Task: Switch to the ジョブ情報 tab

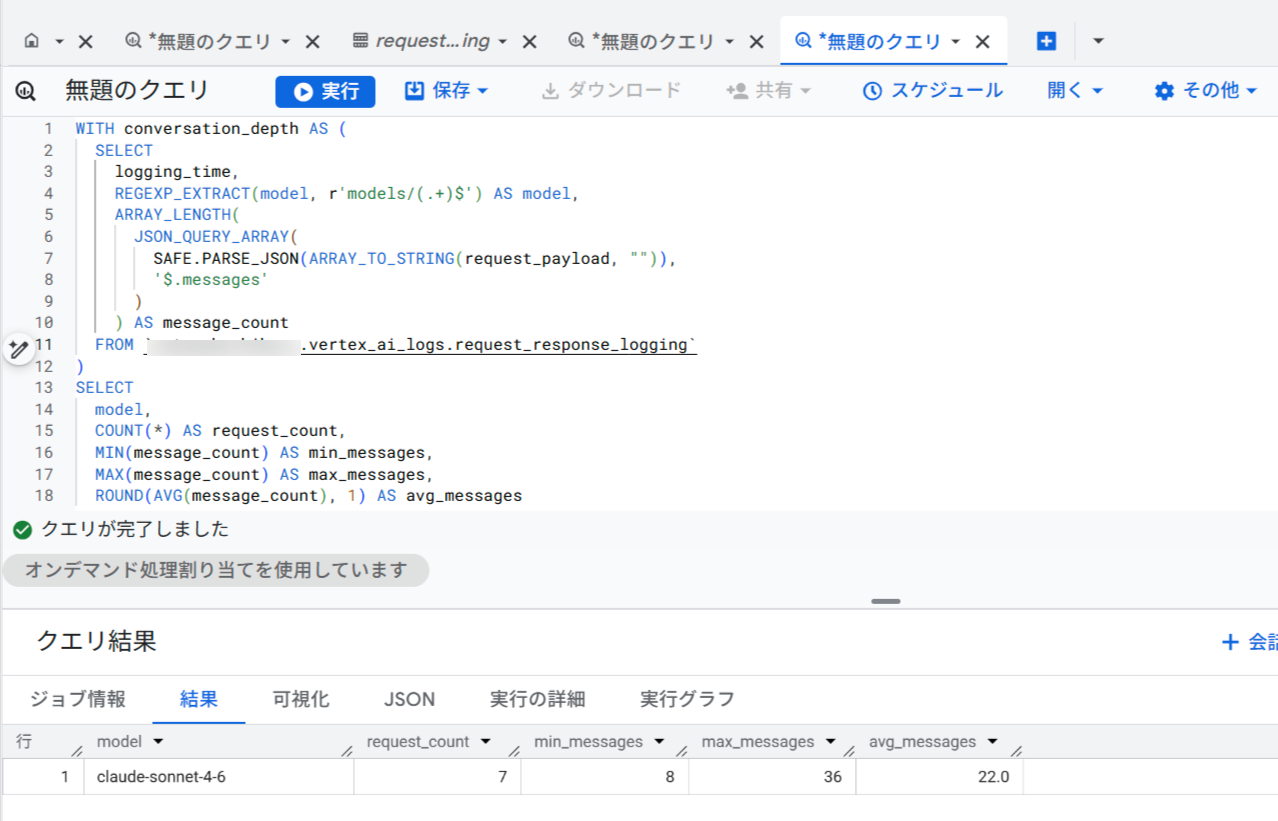Action: (x=78, y=699)
